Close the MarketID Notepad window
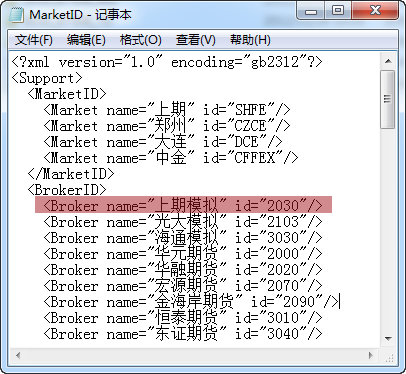Image resolution: width=406 pixels, height=374 pixels. tap(375, 11)
